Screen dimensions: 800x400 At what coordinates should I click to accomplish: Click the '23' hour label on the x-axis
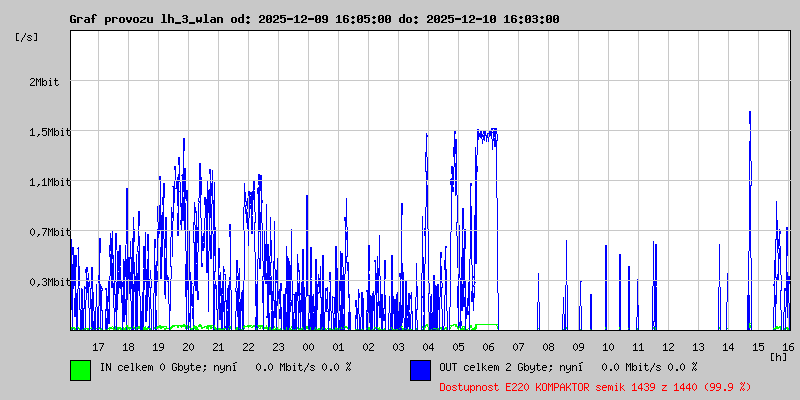pyautogui.click(x=279, y=347)
